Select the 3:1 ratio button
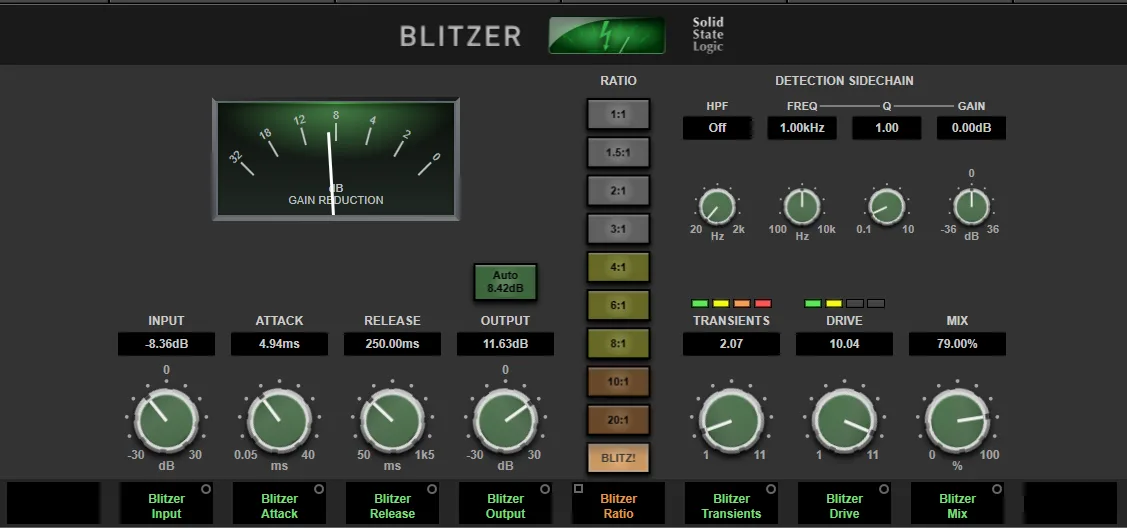The image size is (1127, 528). [x=618, y=229]
